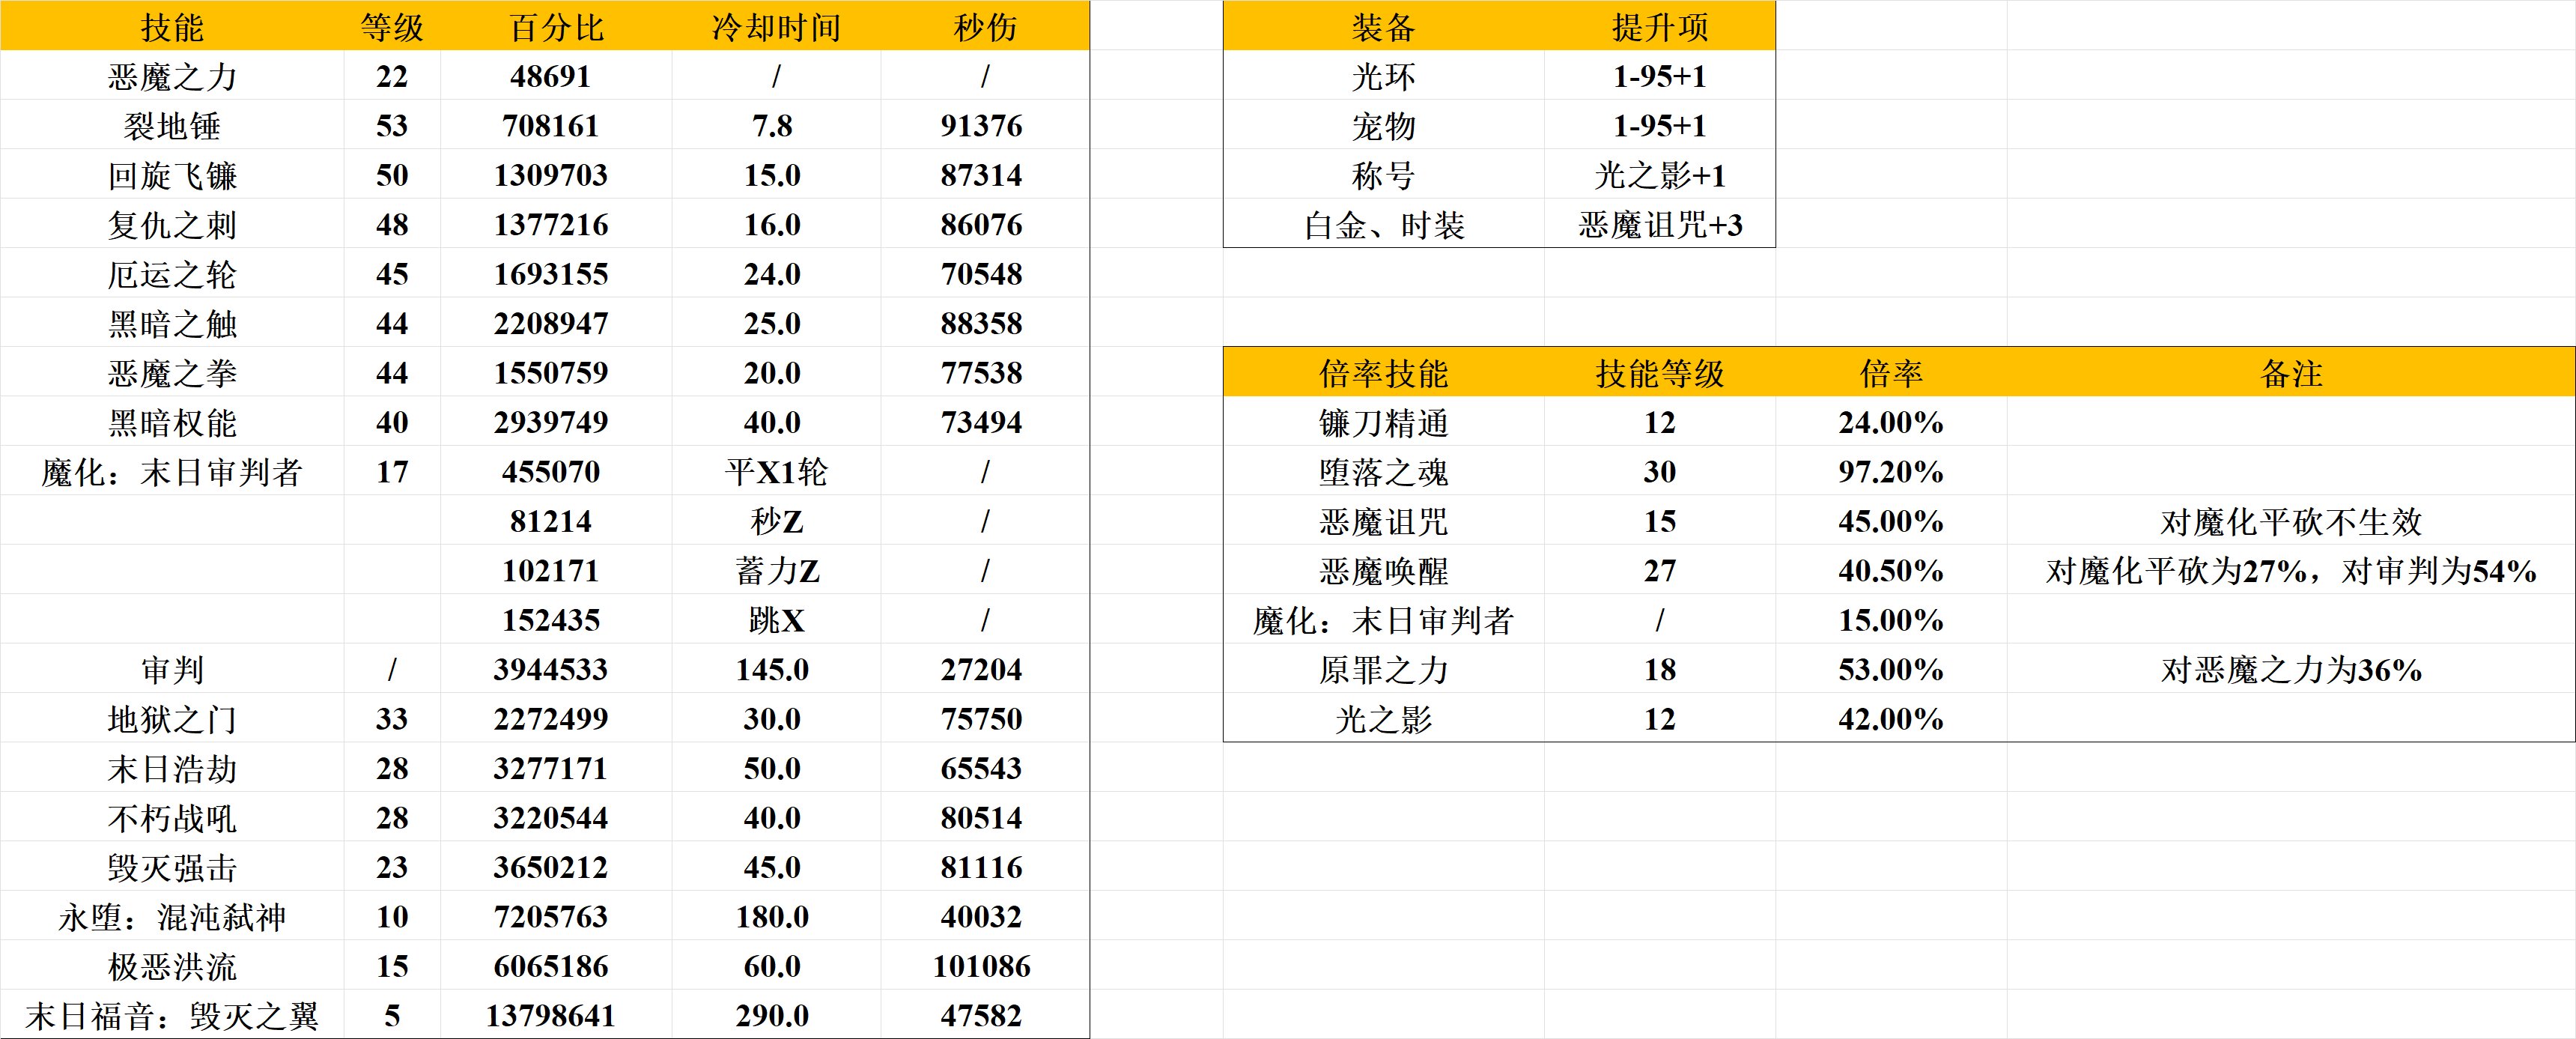Select the 末日浩劫 cell
The width and height of the screenshot is (2576, 1039).
[x=172, y=768]
